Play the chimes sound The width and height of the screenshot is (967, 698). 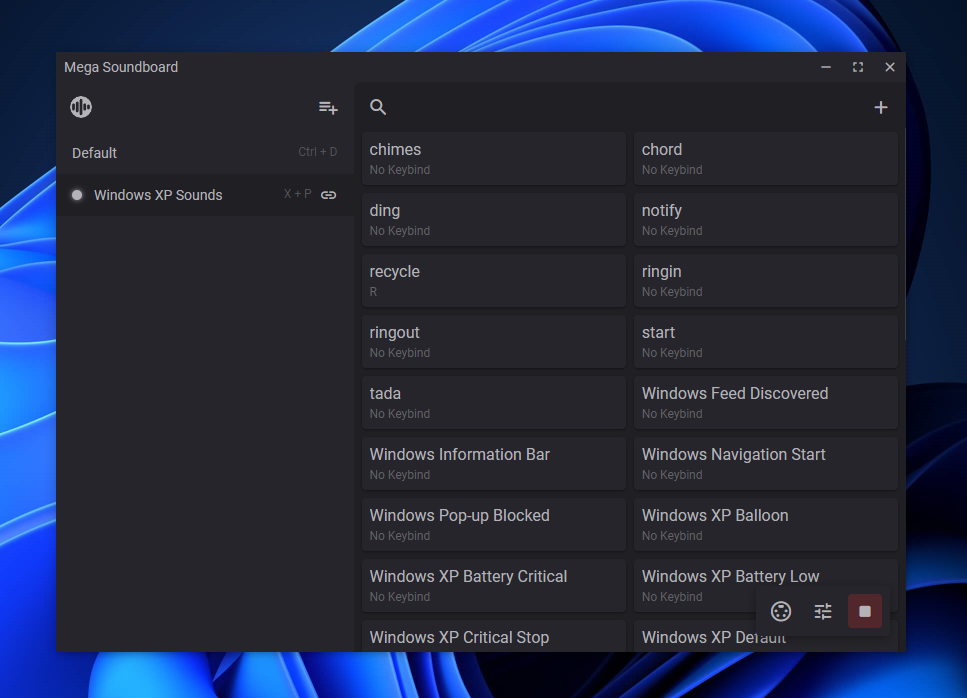click(493, 158)
